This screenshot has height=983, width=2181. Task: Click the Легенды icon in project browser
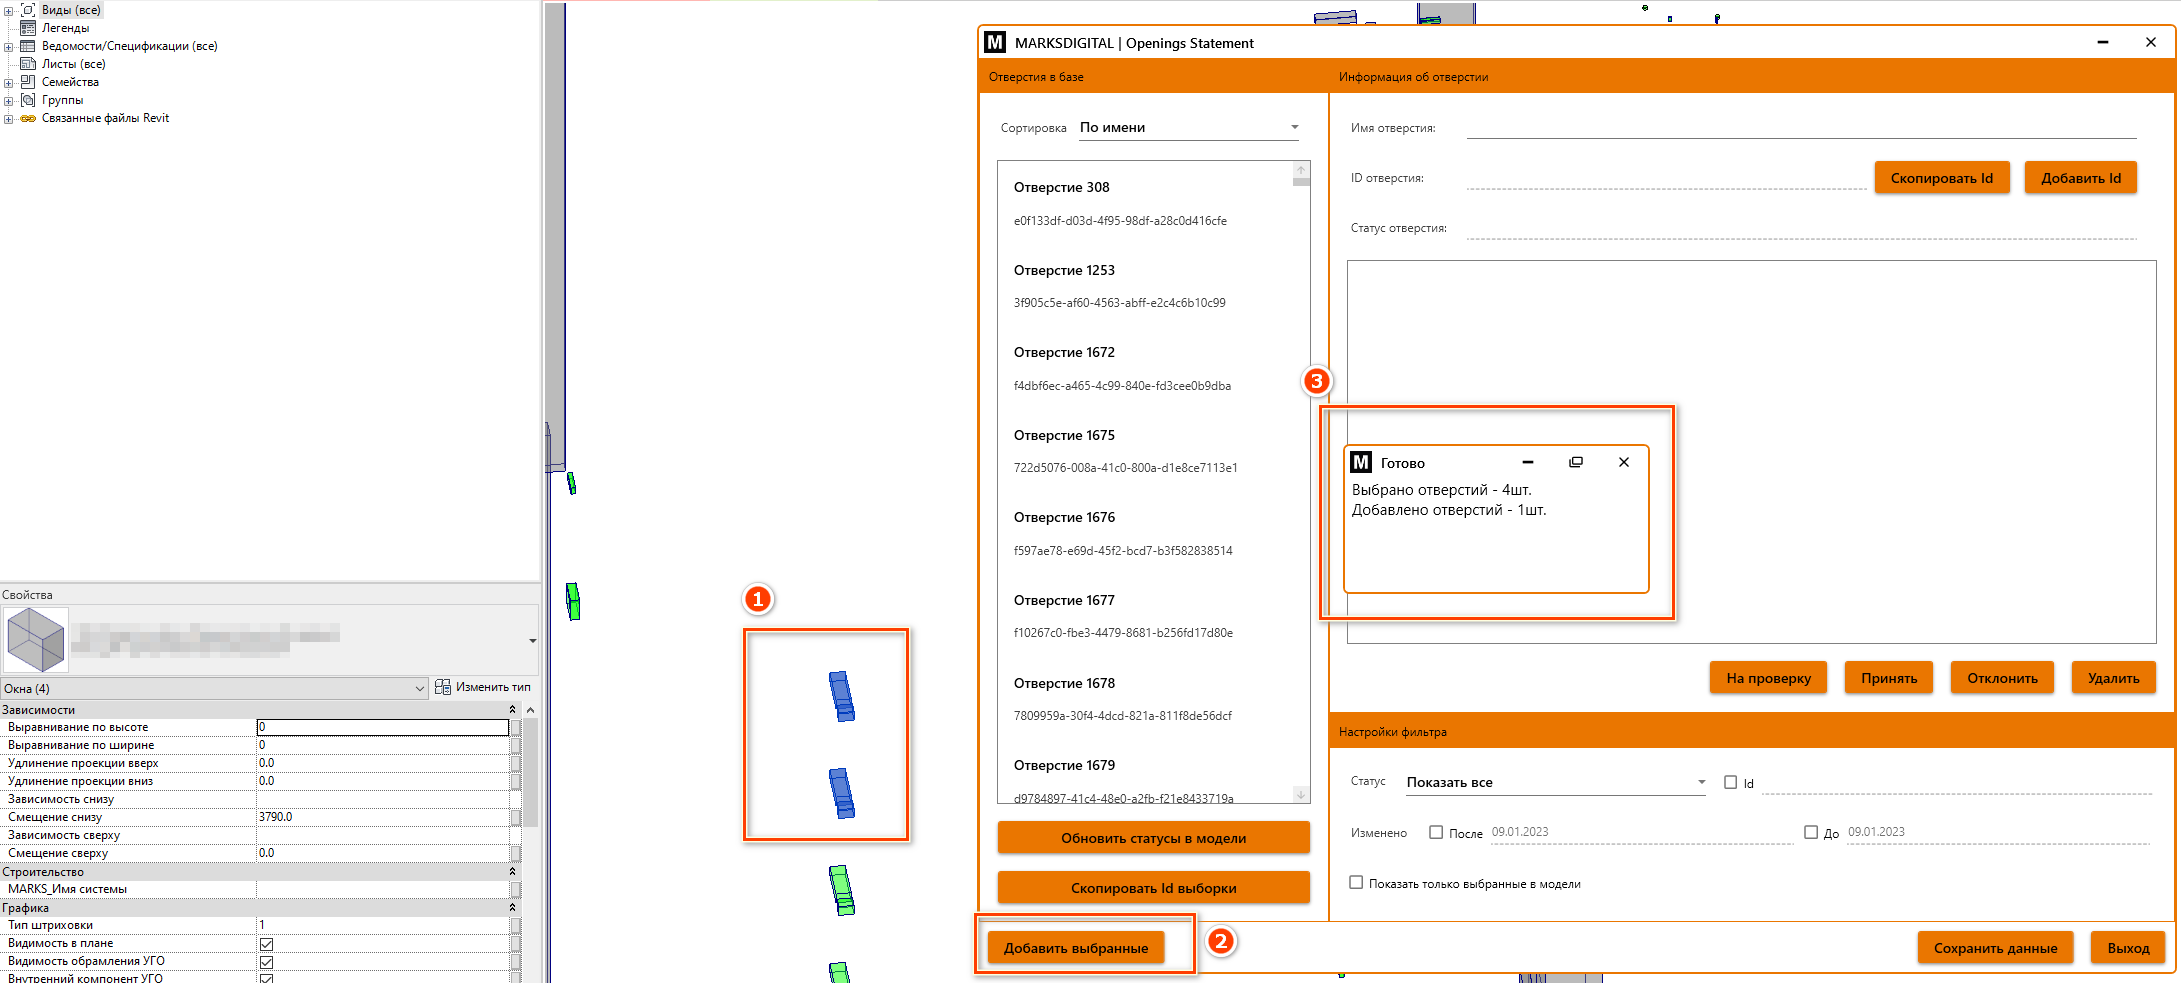tap(28, 28)
